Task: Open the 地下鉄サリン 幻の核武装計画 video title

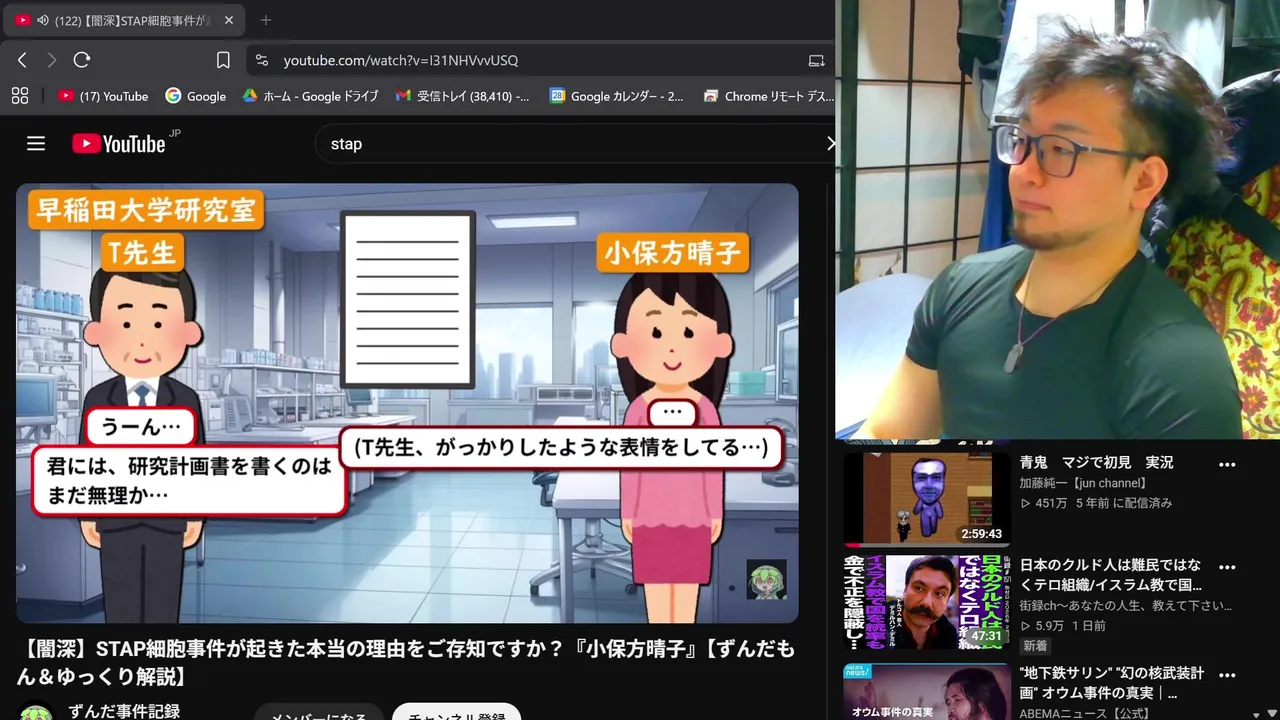Action: pos(1111,683)
